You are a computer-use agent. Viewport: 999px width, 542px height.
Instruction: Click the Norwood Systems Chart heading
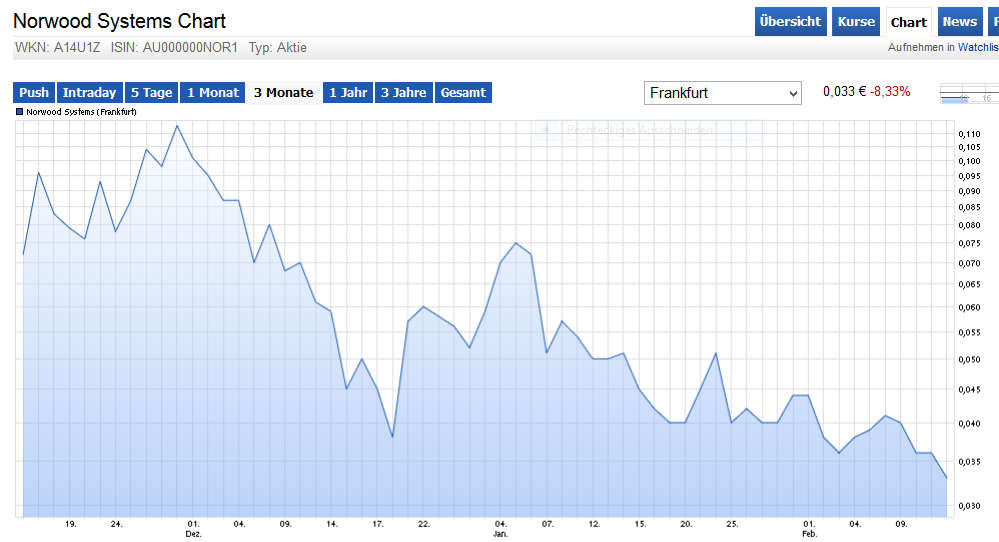(119, 21)
